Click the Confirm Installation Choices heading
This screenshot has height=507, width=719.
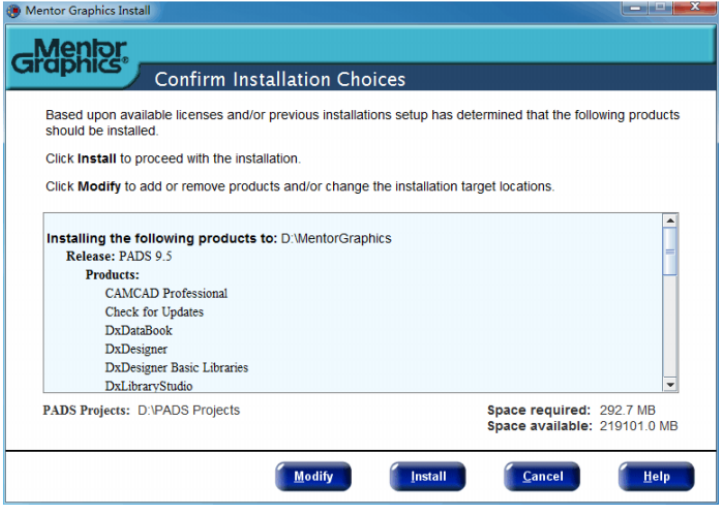click(x=280, y=79)
